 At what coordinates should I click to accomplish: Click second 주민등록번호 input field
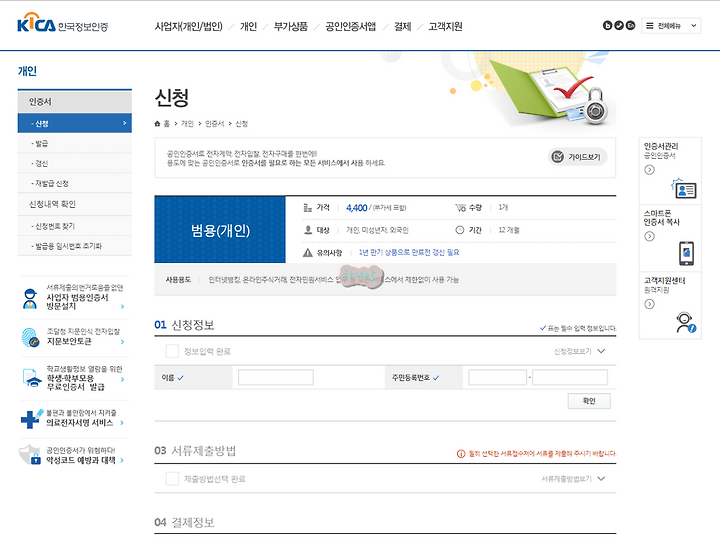570,378
